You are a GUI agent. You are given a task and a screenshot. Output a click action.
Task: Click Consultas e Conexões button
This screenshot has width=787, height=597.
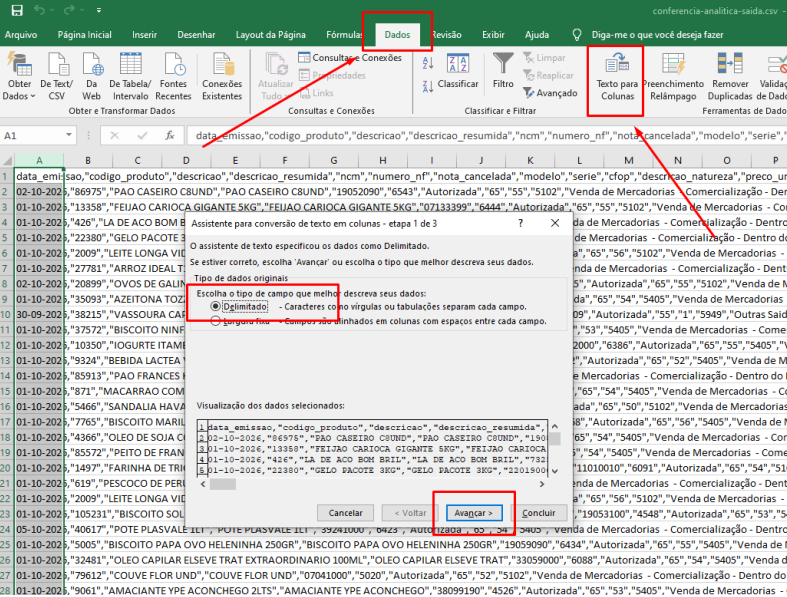click(350, 58)
